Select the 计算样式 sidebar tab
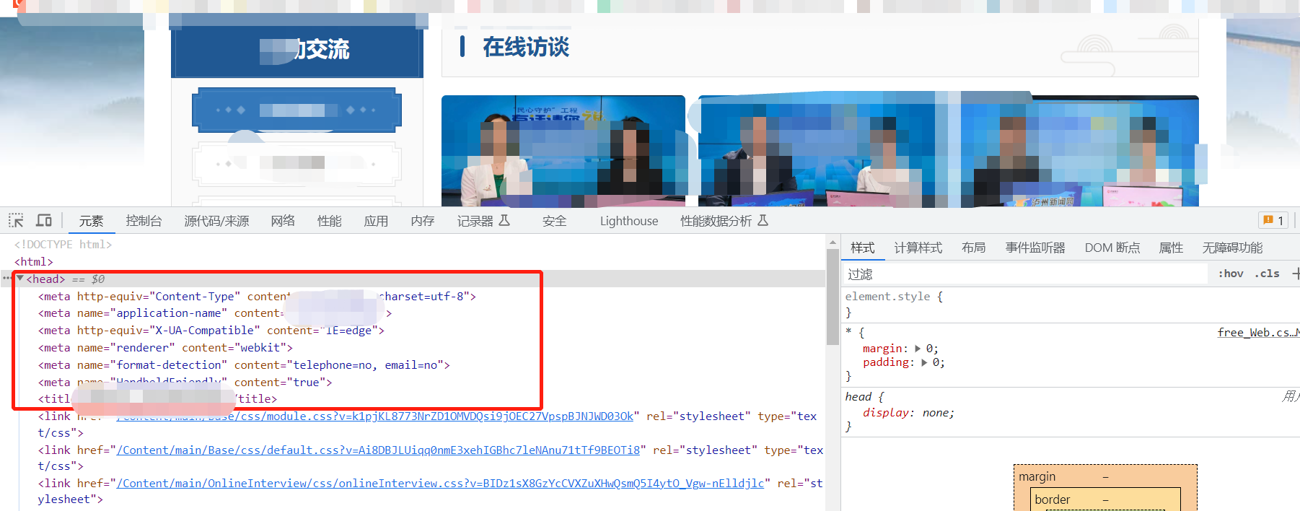Image resolution: width=1300 pixels, height=511 pixels. coord(917,248)
